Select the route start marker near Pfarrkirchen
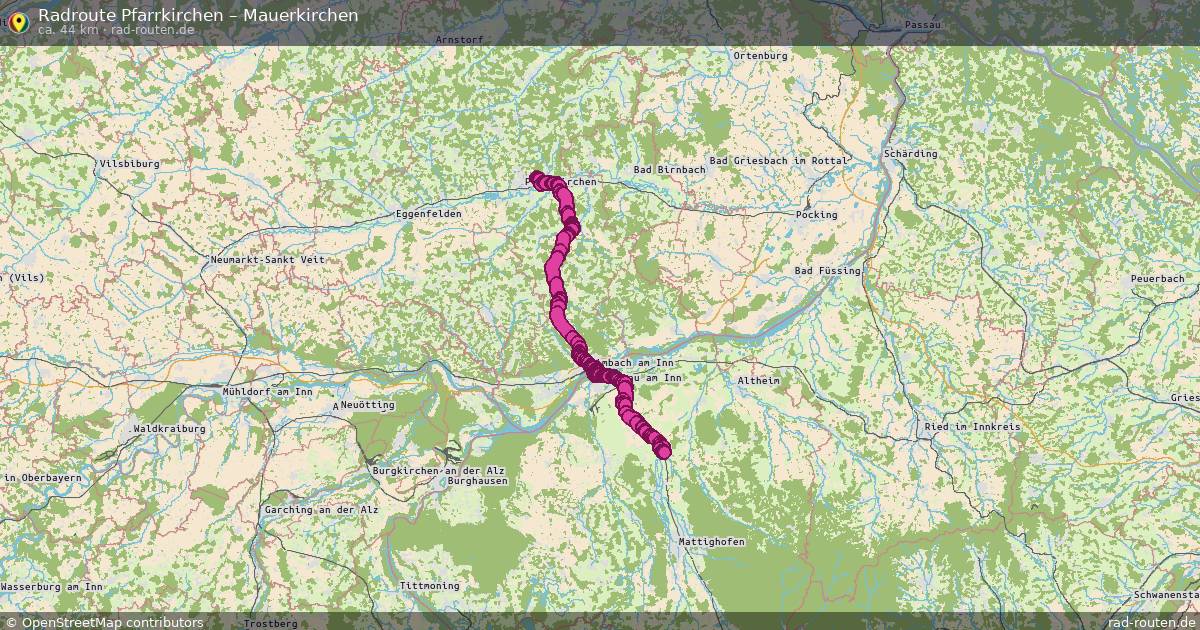This screenshot has height=630, width=1200. pos(537,178)
